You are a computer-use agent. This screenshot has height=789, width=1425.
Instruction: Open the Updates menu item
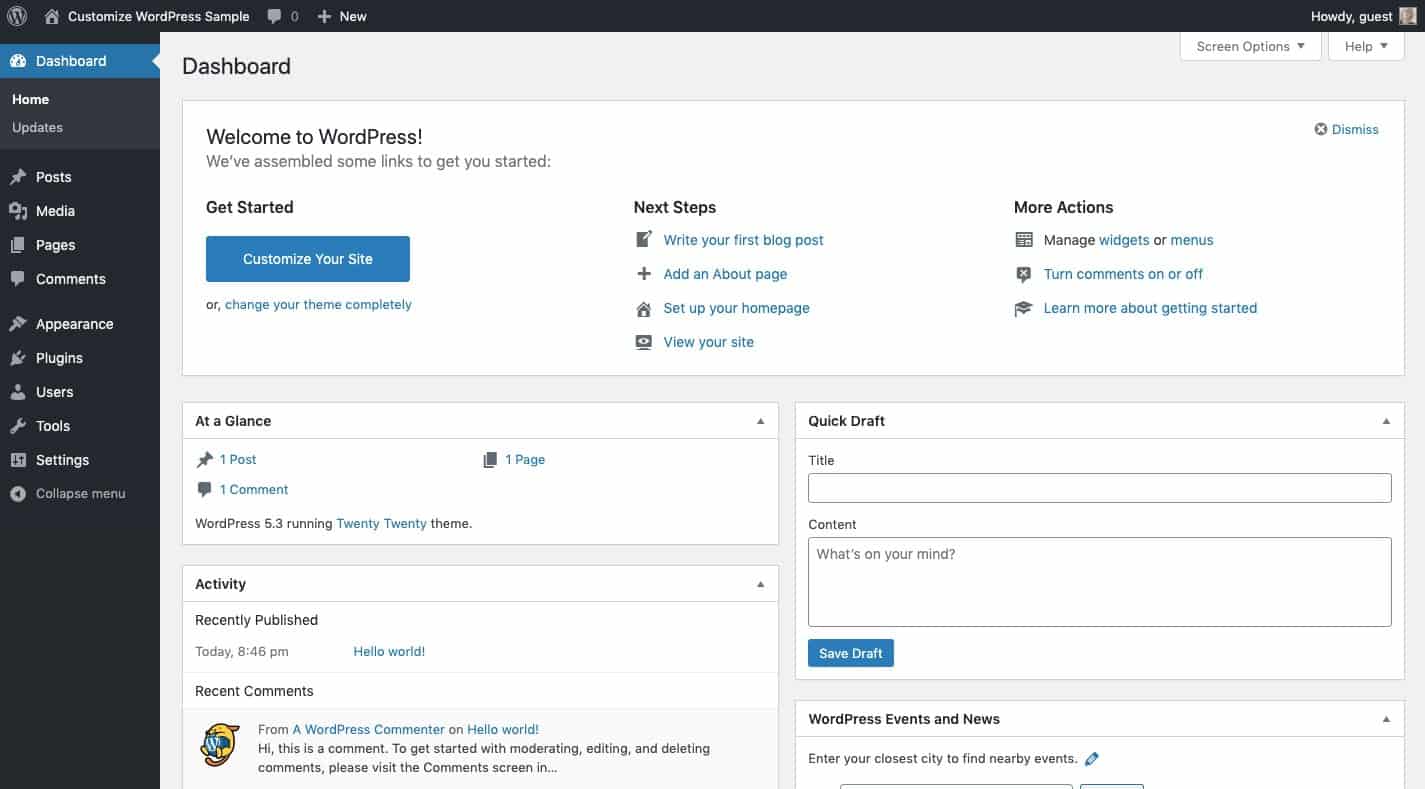coord(37,127)
